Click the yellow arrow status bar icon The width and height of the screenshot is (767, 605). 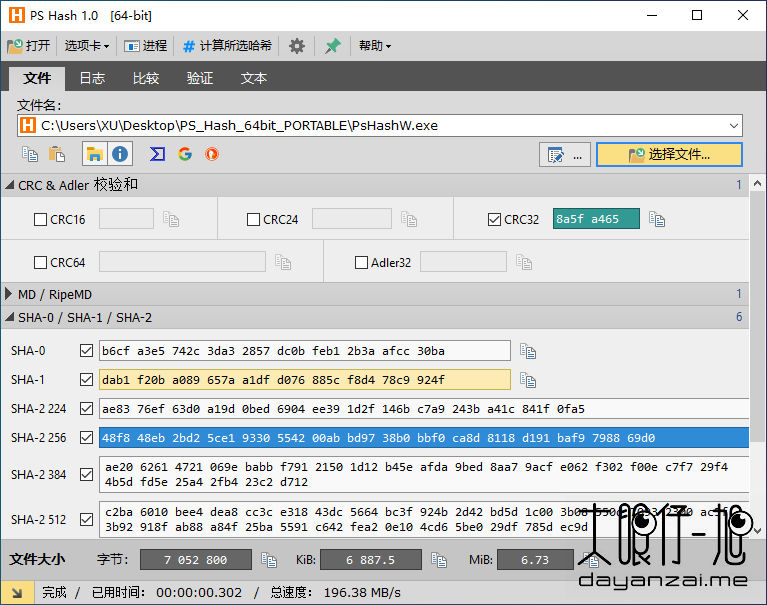[17, 593]
